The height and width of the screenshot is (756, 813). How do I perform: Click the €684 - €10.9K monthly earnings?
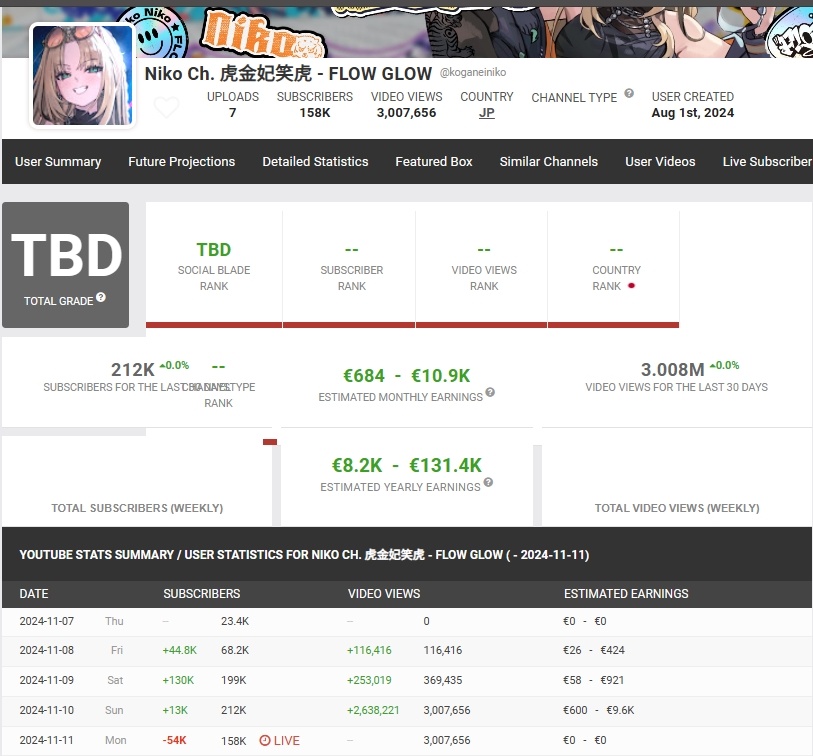(406, 375)
